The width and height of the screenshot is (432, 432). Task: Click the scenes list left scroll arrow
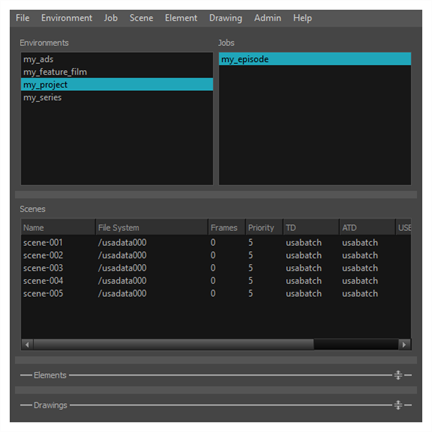(27, 344)
